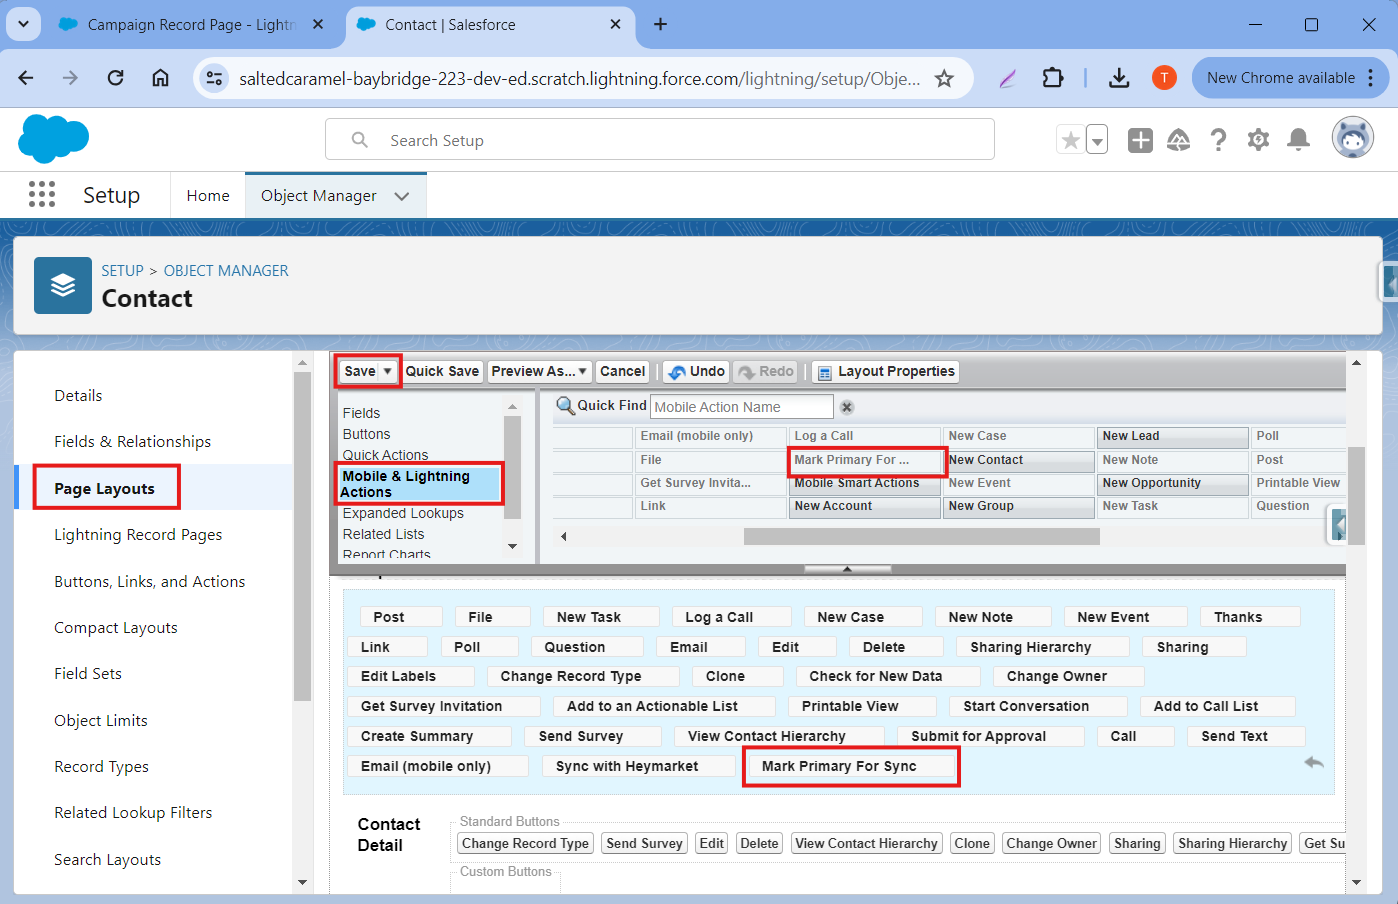The width and height of the screenshot is (1398, 904).
Task: Select Record Types in sidebar
Action: pos(101,767)
